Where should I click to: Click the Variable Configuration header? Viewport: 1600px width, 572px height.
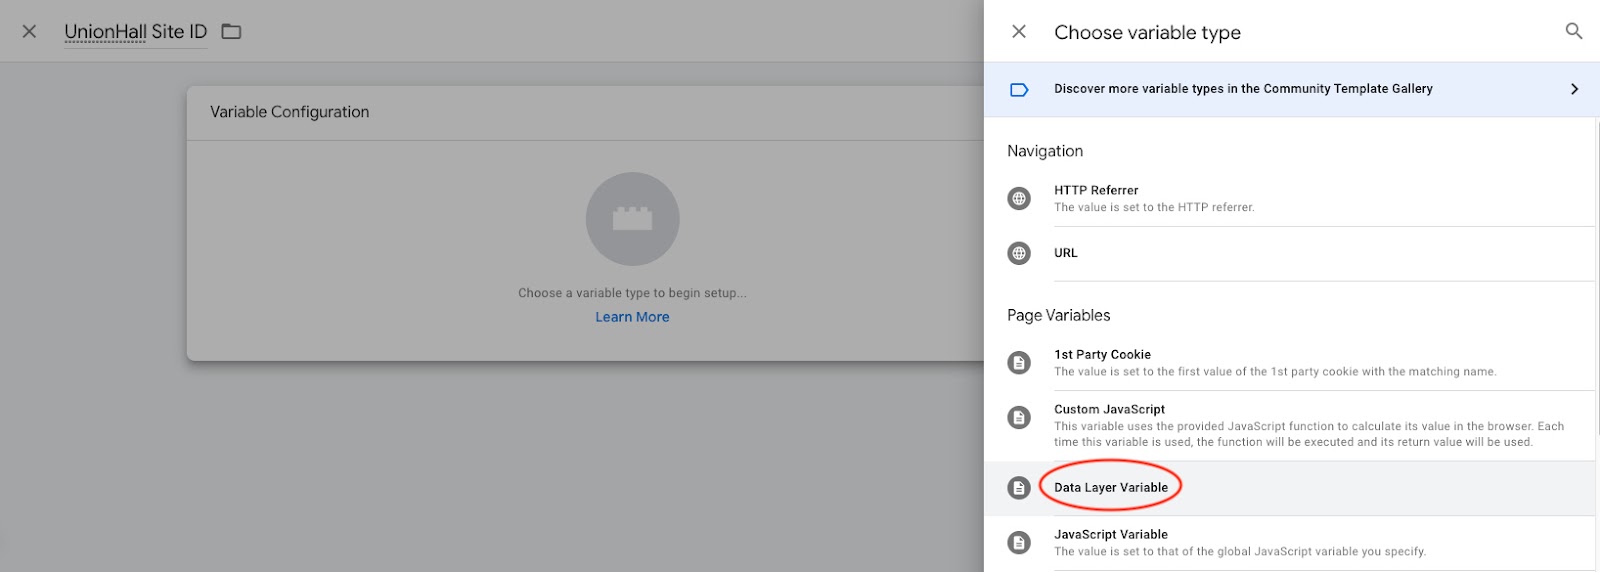[289, 112]
